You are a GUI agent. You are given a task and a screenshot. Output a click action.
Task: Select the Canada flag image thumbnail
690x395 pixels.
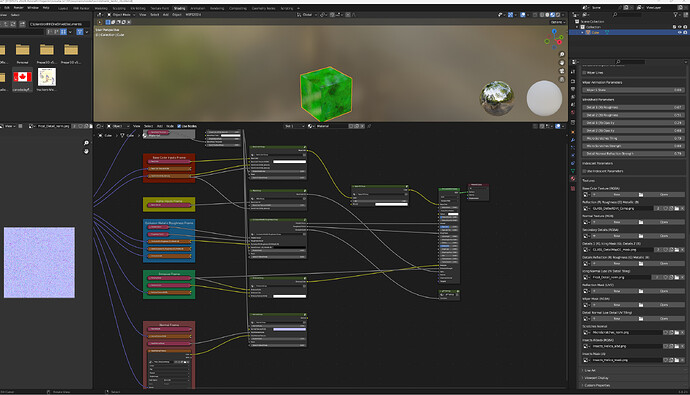pos(22,77)
